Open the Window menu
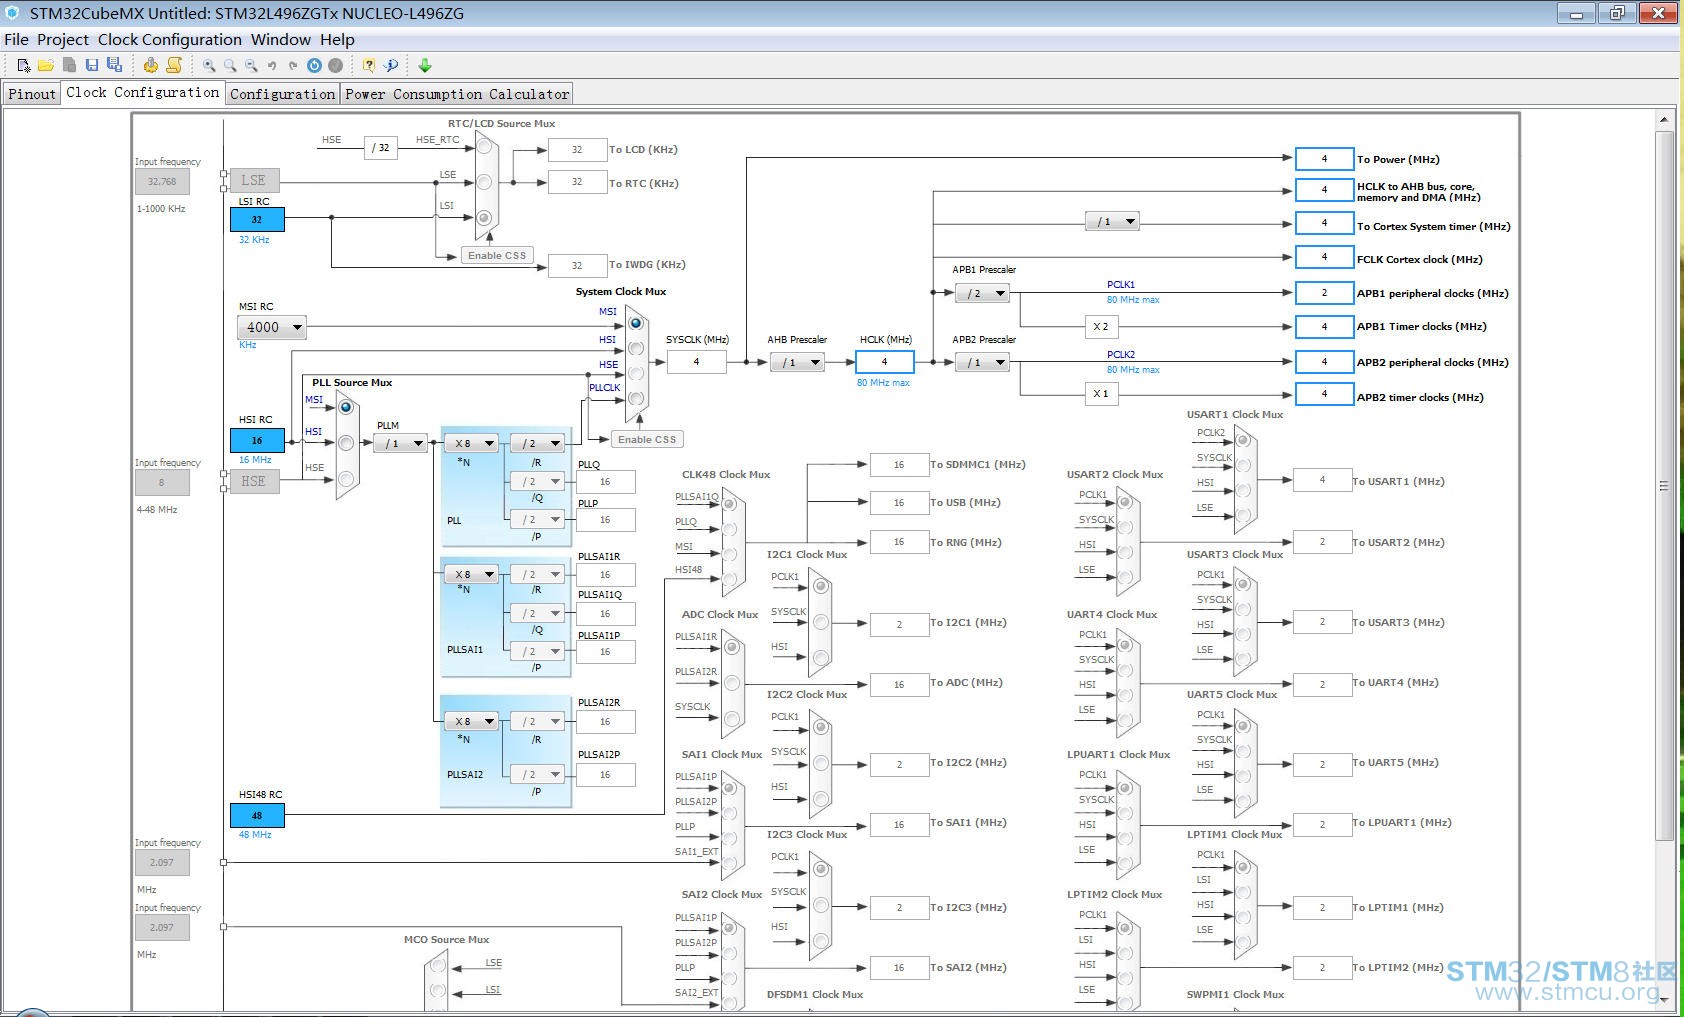1684x1017 pixels. click(x=281, y=40)
